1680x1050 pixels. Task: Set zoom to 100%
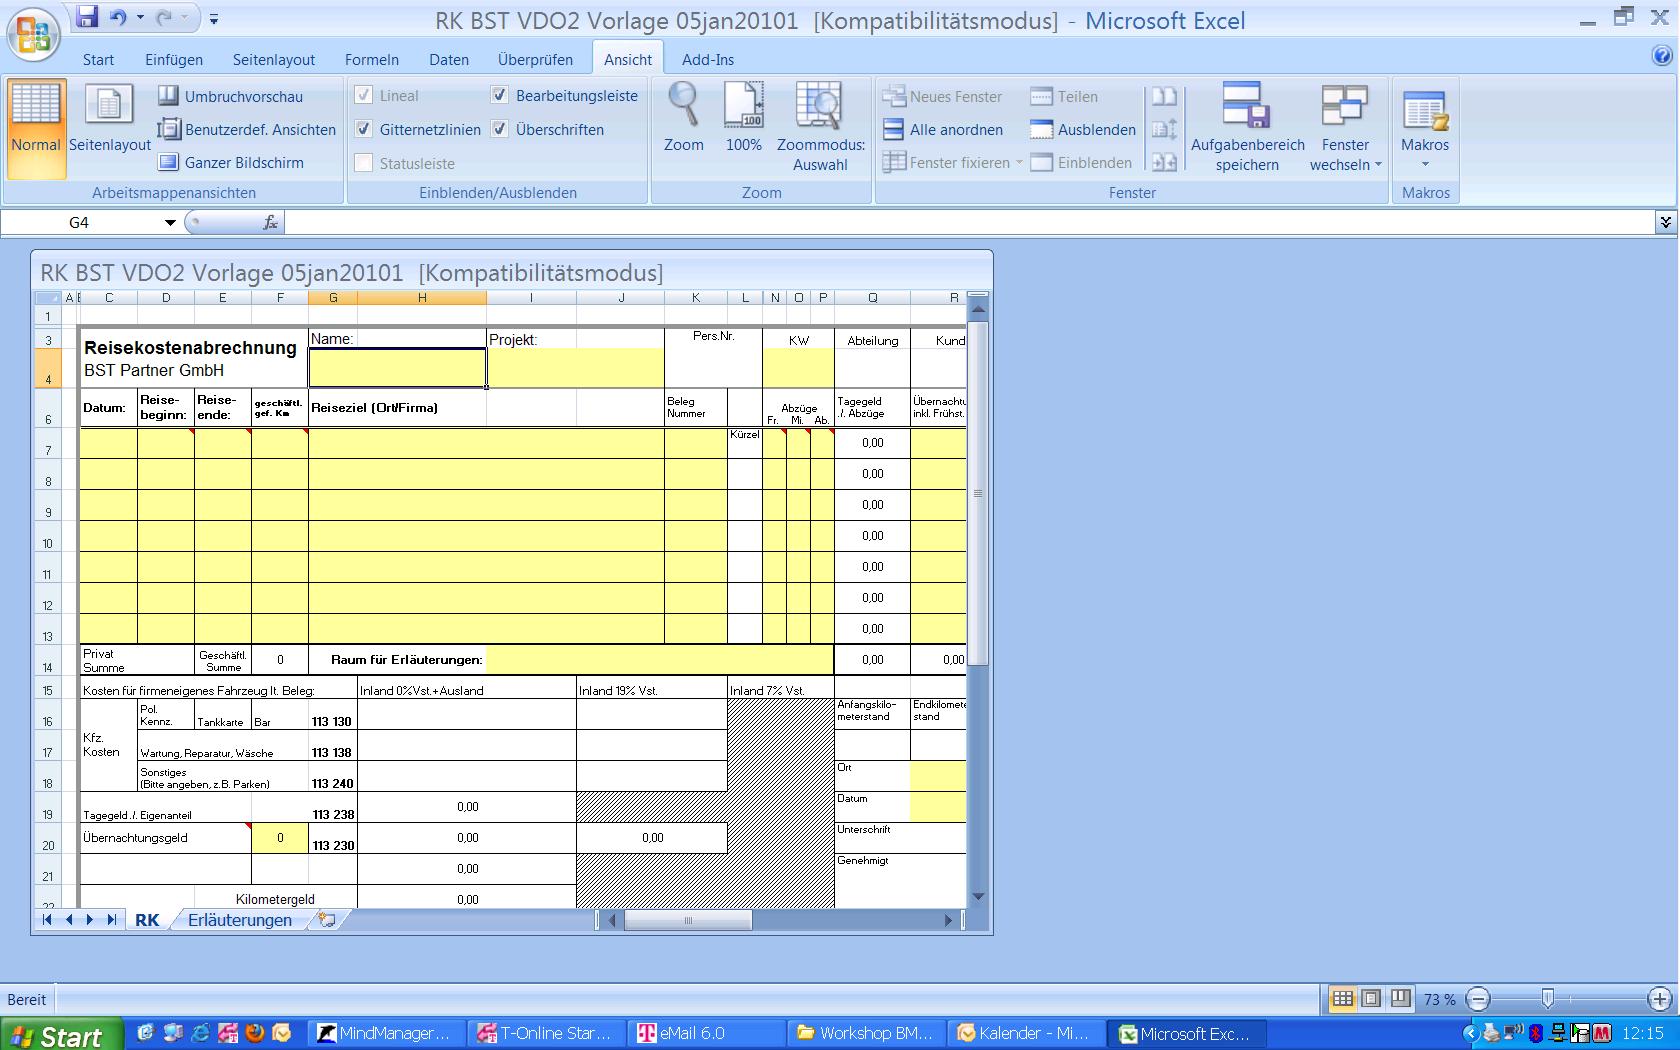(x=743, y=117)
